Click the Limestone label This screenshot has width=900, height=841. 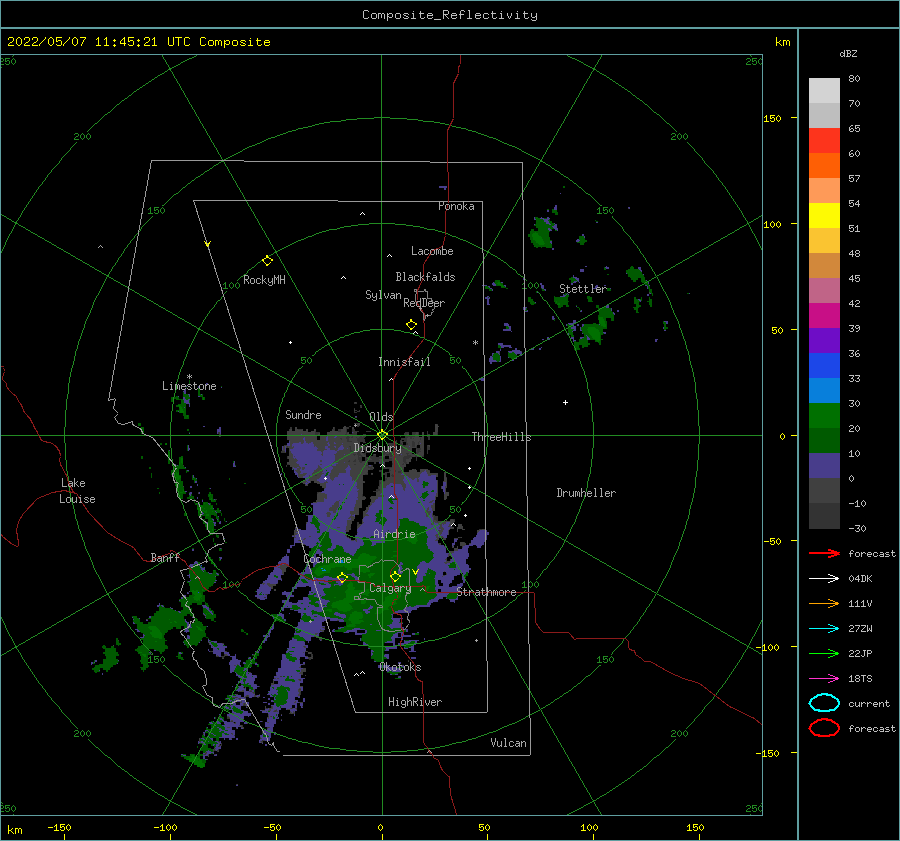click(189, 386)
